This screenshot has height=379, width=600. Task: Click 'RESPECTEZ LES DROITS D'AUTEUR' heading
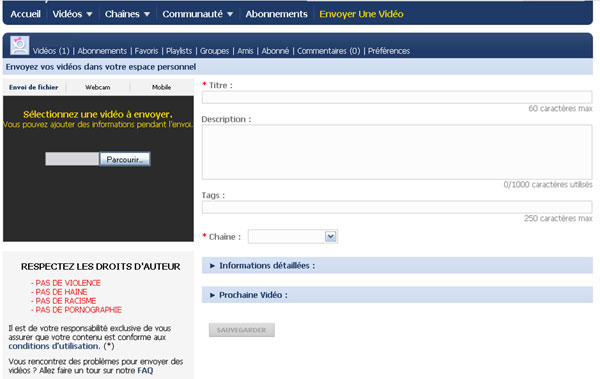click(x=101, y=266)
